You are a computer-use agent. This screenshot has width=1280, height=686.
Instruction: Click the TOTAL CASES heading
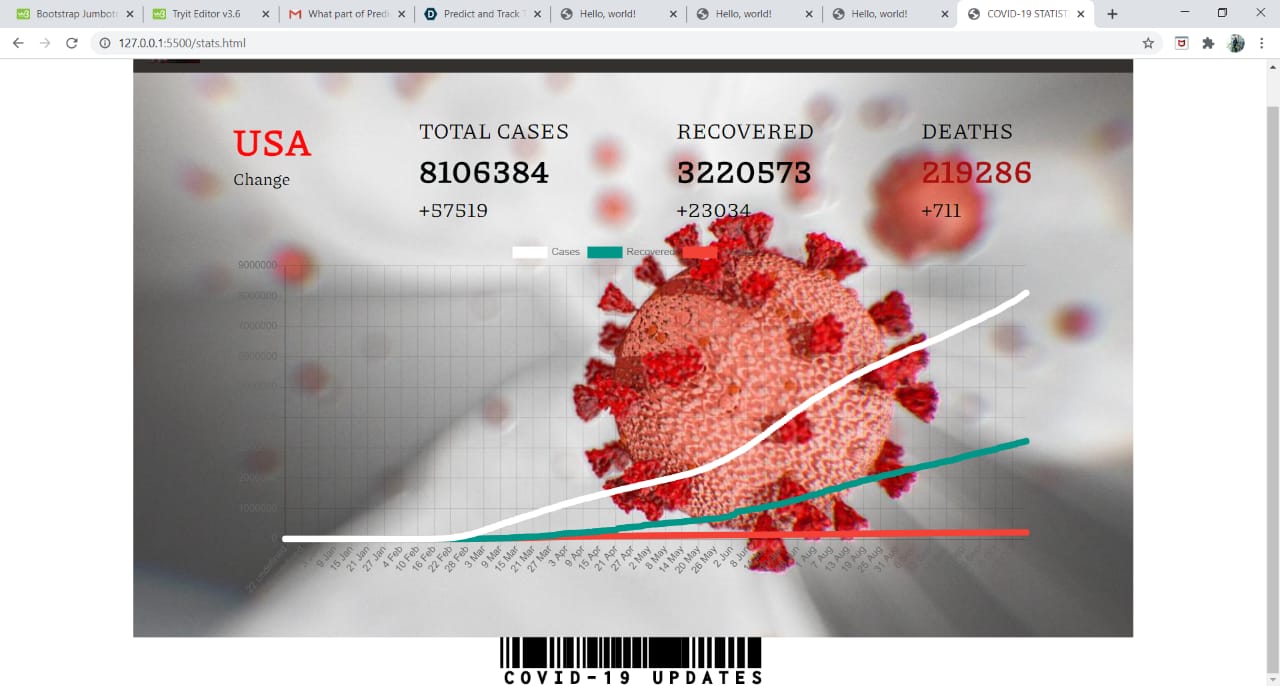pos(494,132)
